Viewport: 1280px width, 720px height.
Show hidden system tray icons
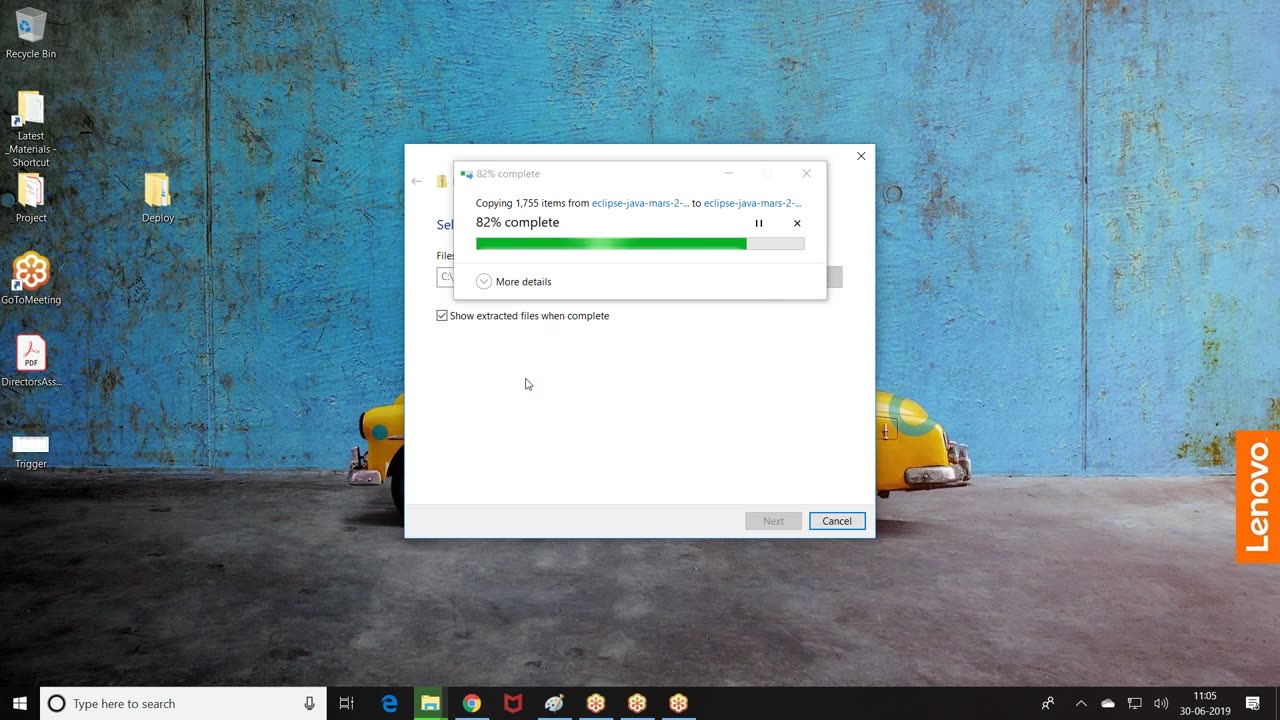pos(1081,704)
